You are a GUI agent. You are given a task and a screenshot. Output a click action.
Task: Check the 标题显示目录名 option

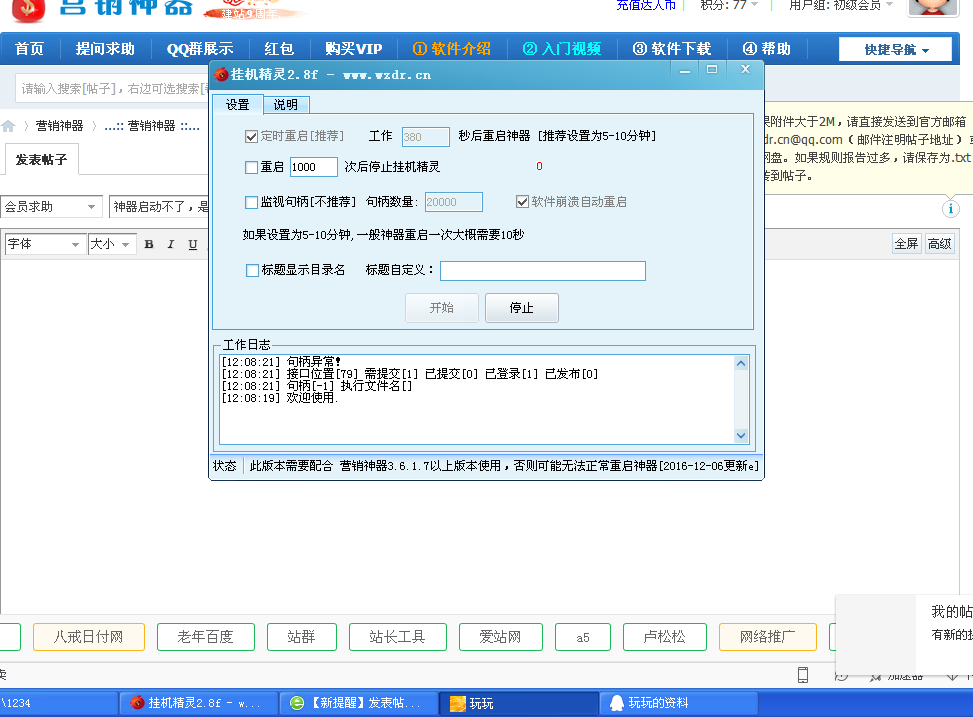(252, 270)
